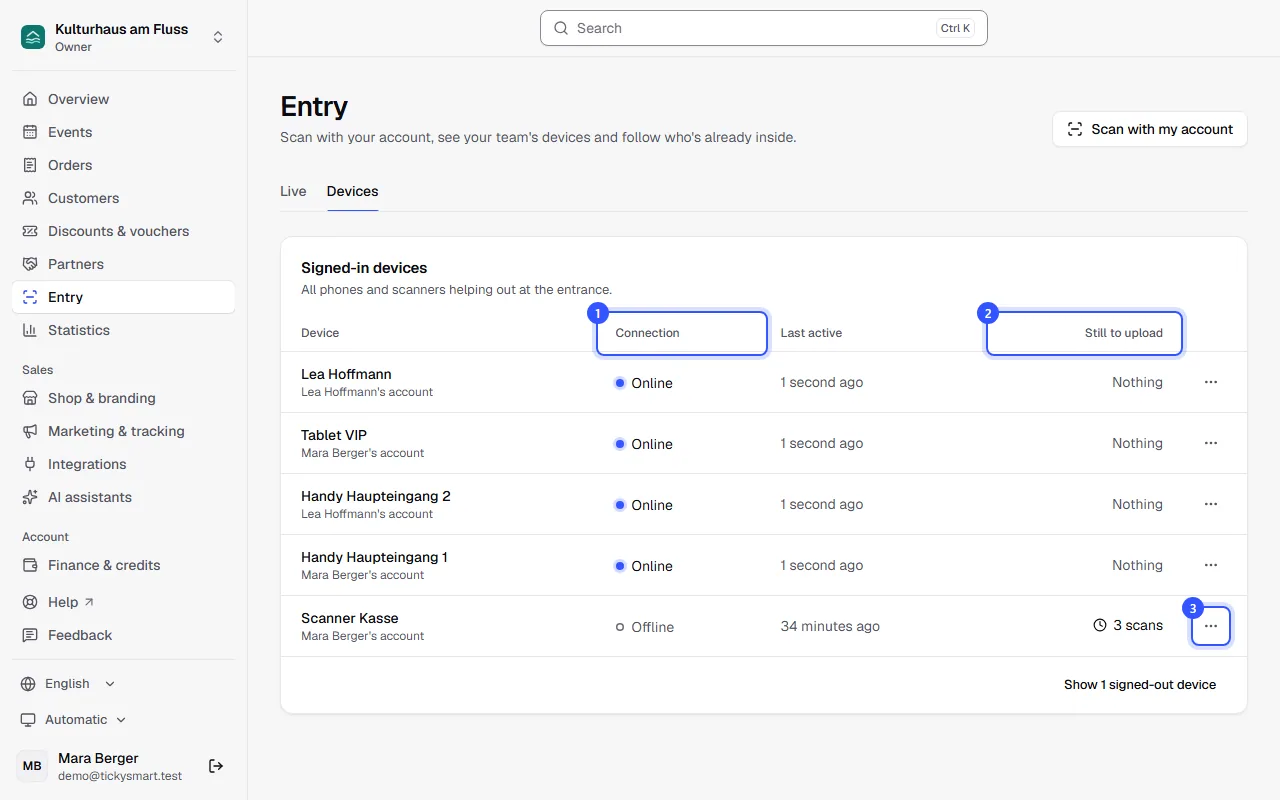Click the Finance & credits wallet icon

30,565
